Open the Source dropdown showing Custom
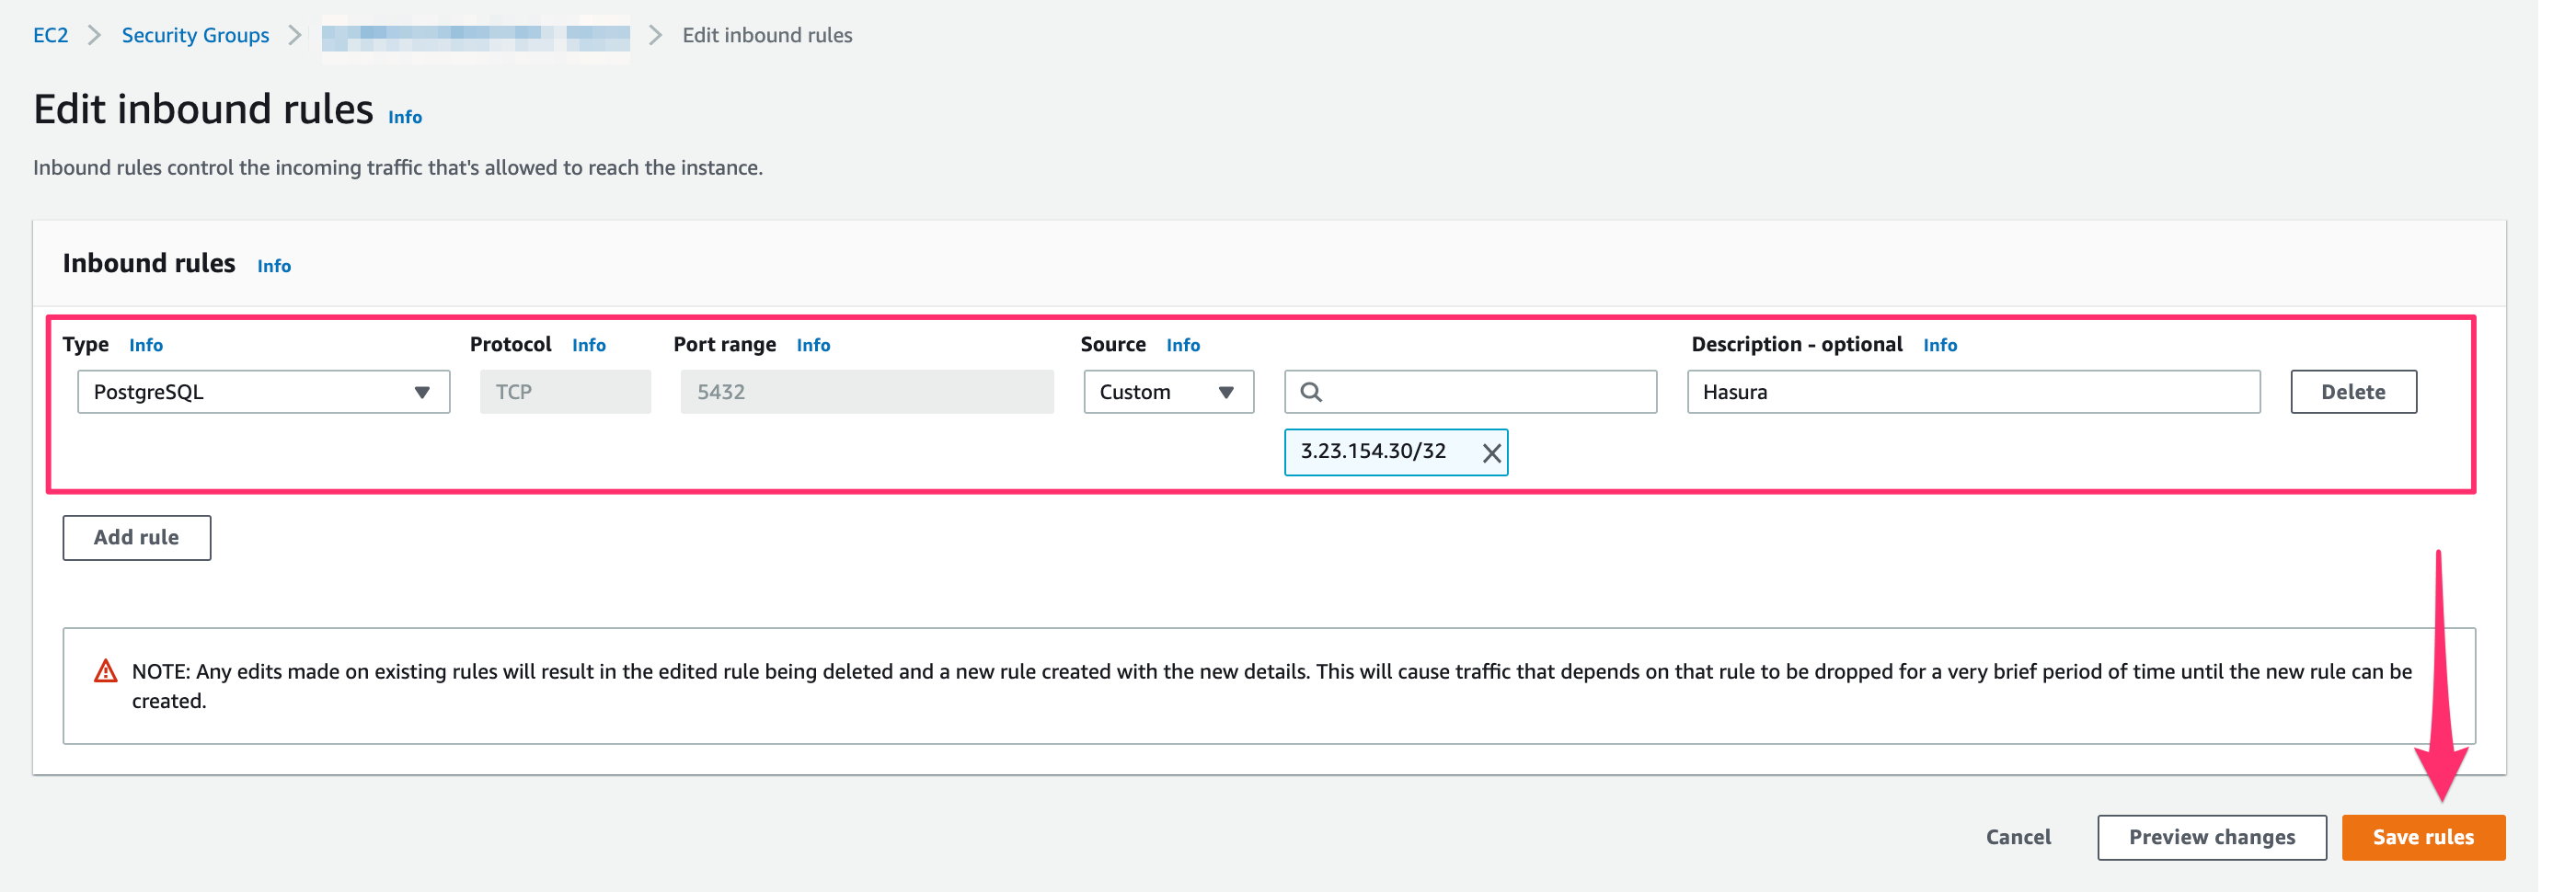The width and height of the screenshot is (2576, 892). 1167,391
